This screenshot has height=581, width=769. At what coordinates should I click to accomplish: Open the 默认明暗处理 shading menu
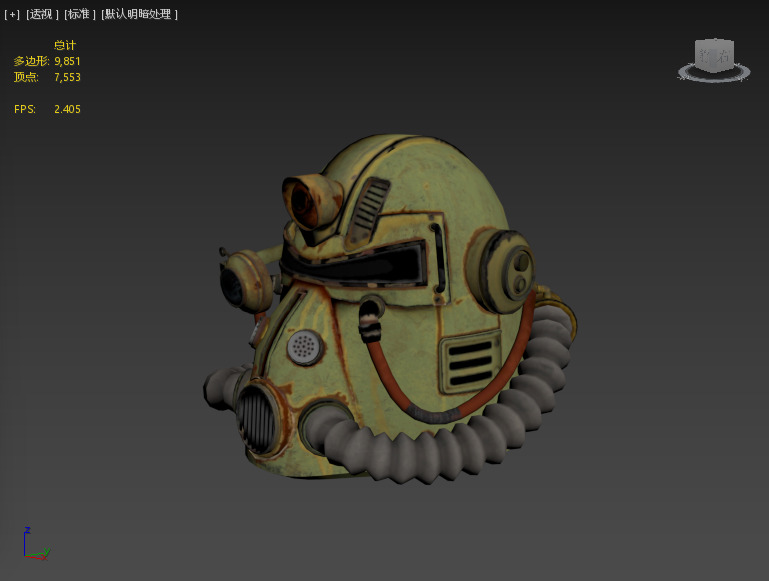[139, 15]
